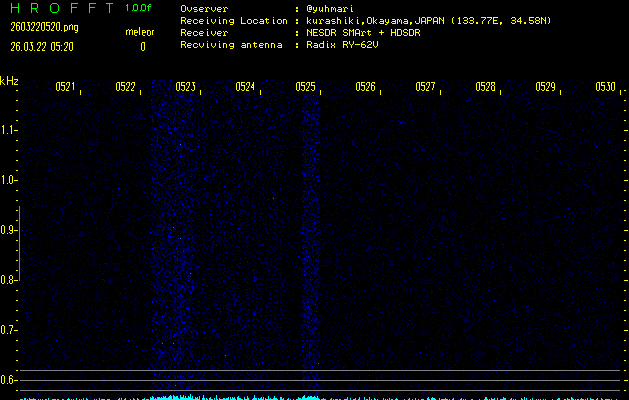Screen dimensions: 629x400
Task: Click the 1.1 kHz axis label
Action: coord(8,130)
